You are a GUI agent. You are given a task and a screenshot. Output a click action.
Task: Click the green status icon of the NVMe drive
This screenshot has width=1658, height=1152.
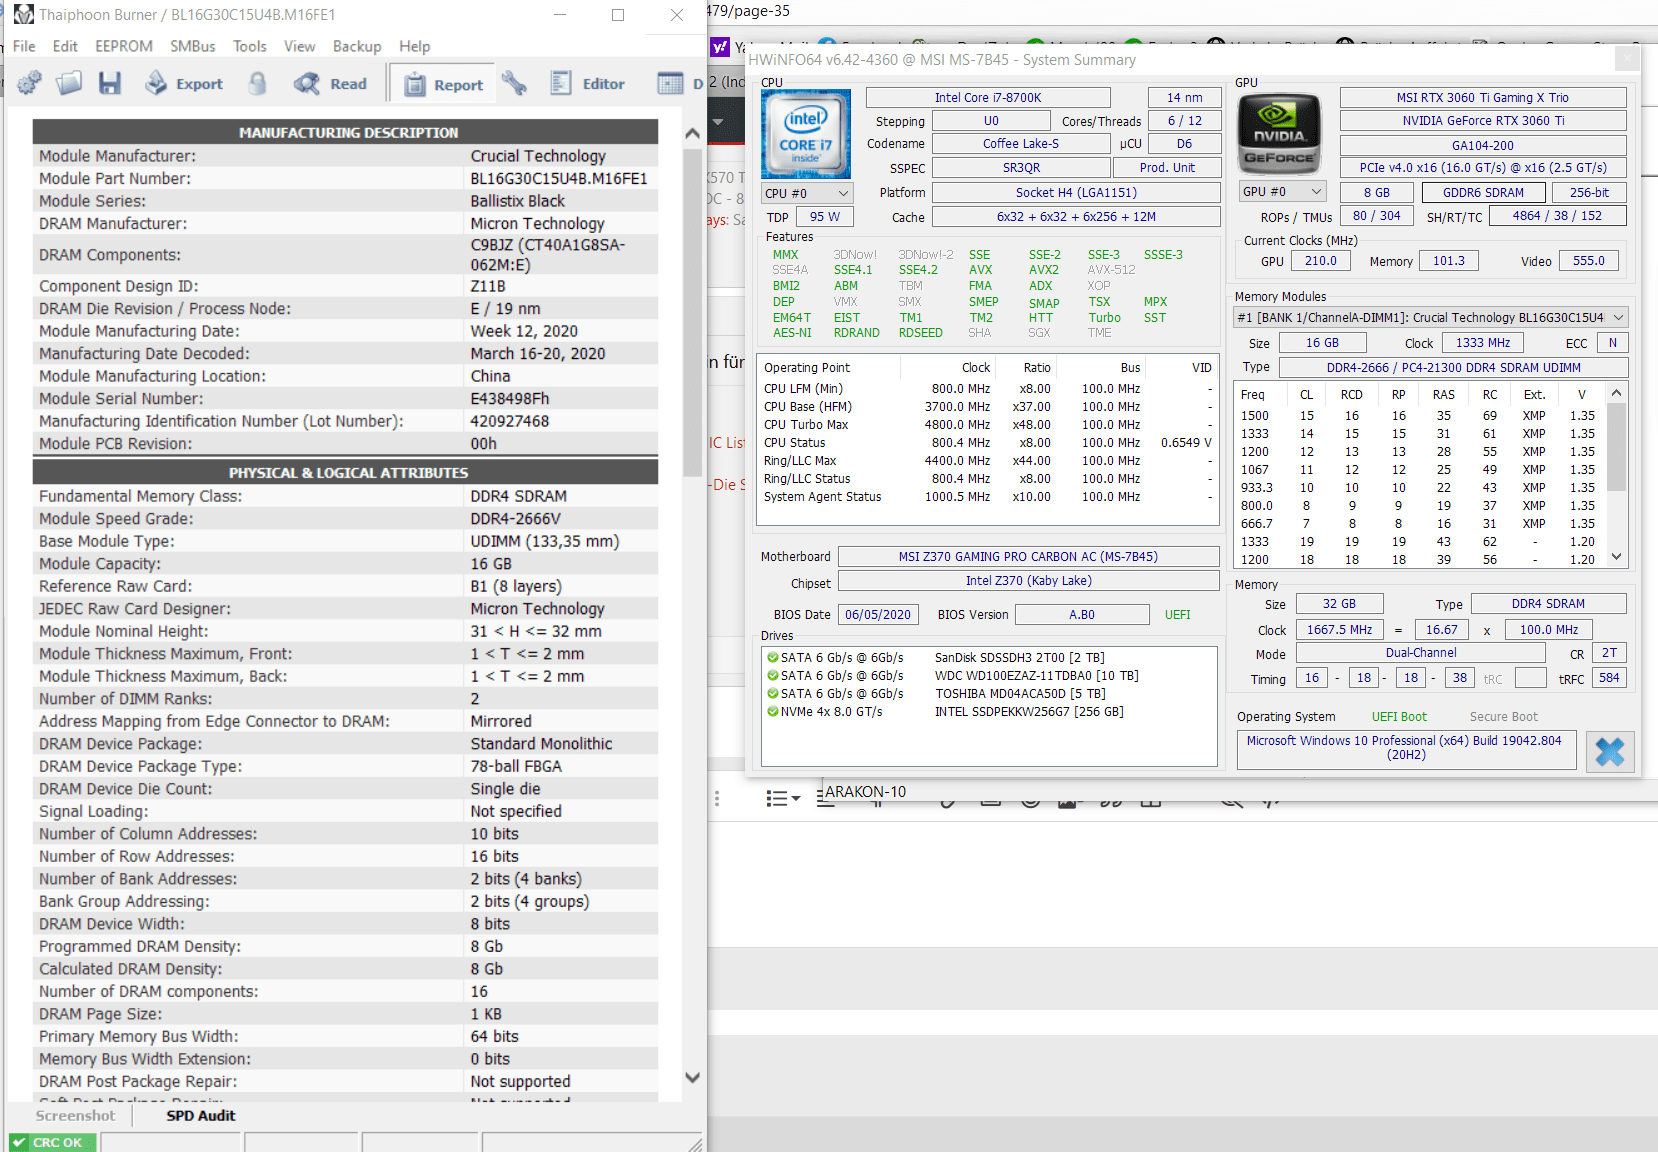click(773, 712)
